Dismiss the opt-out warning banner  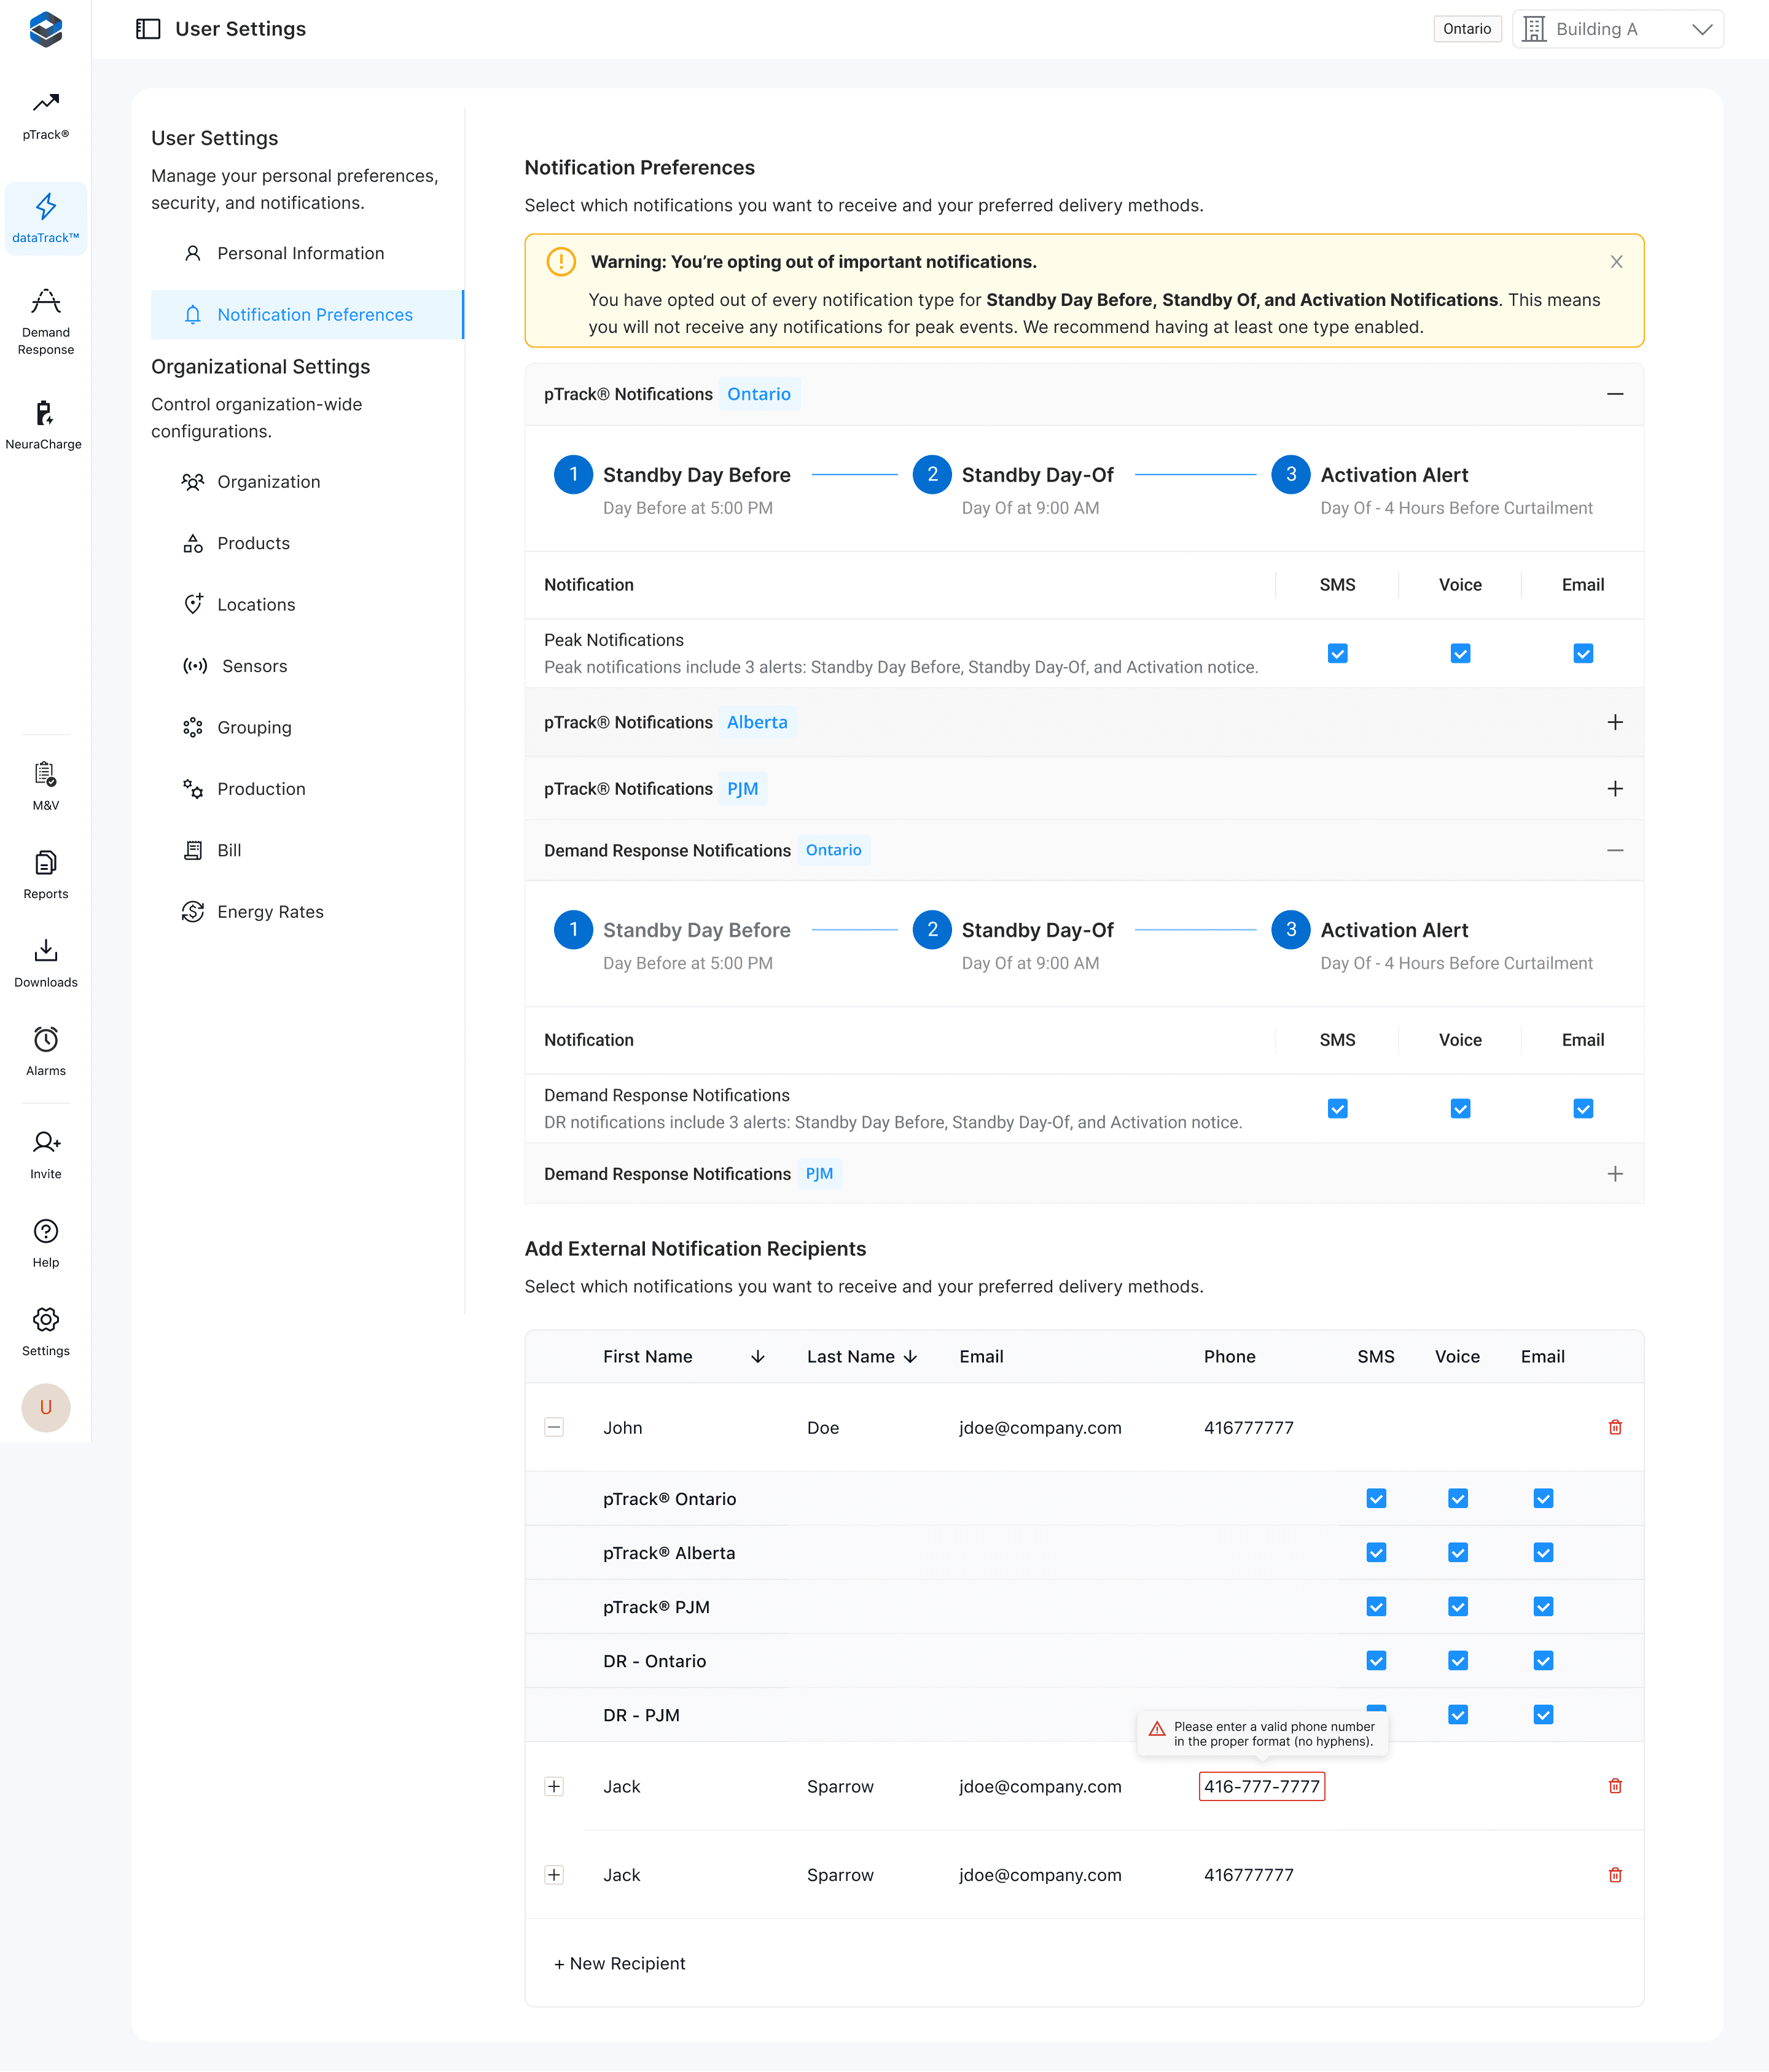[1616, 262]
